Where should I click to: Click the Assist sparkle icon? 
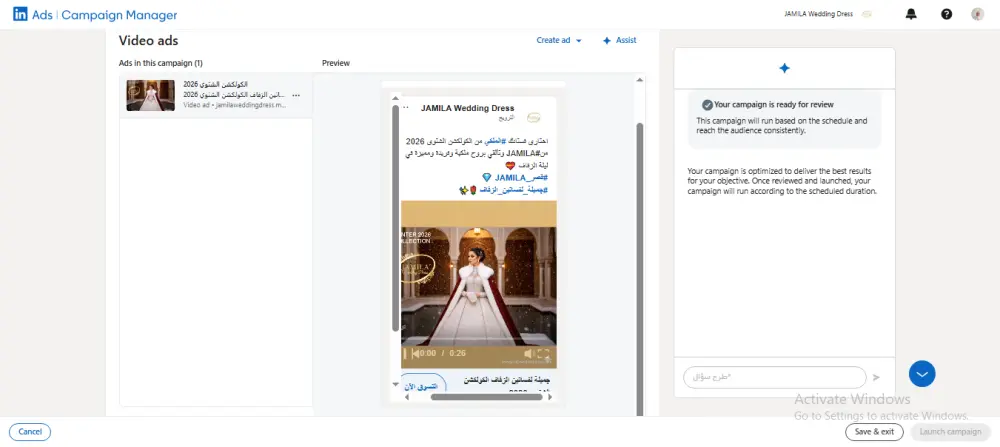point(607,40)
